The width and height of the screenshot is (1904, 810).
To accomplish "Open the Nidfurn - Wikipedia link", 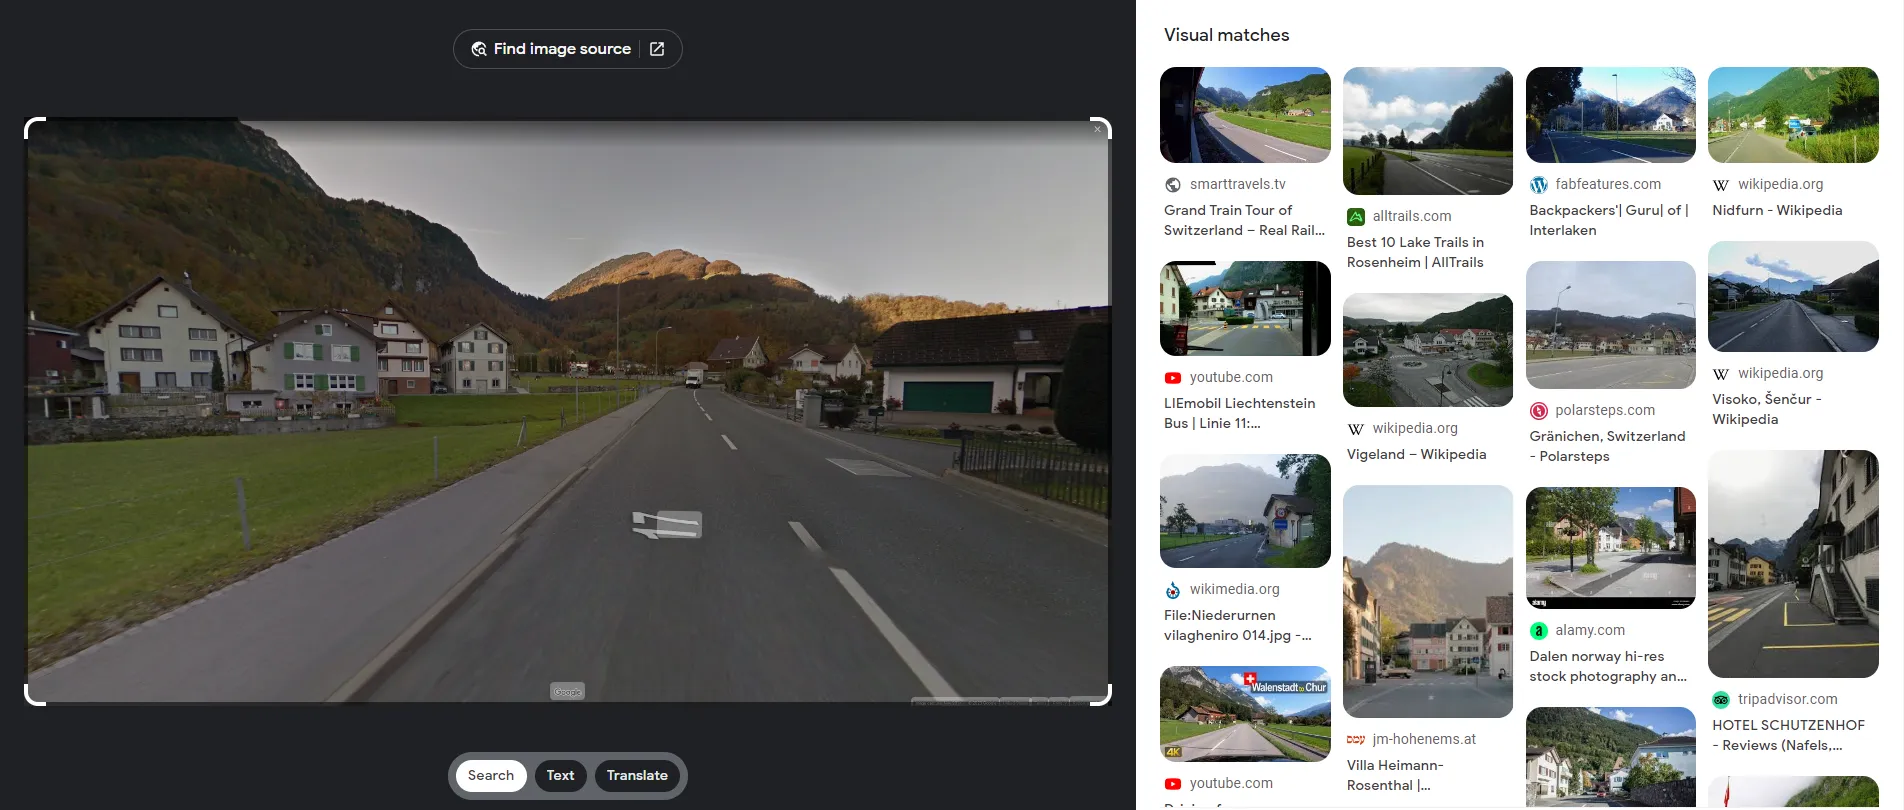I will coord(1776,211).
